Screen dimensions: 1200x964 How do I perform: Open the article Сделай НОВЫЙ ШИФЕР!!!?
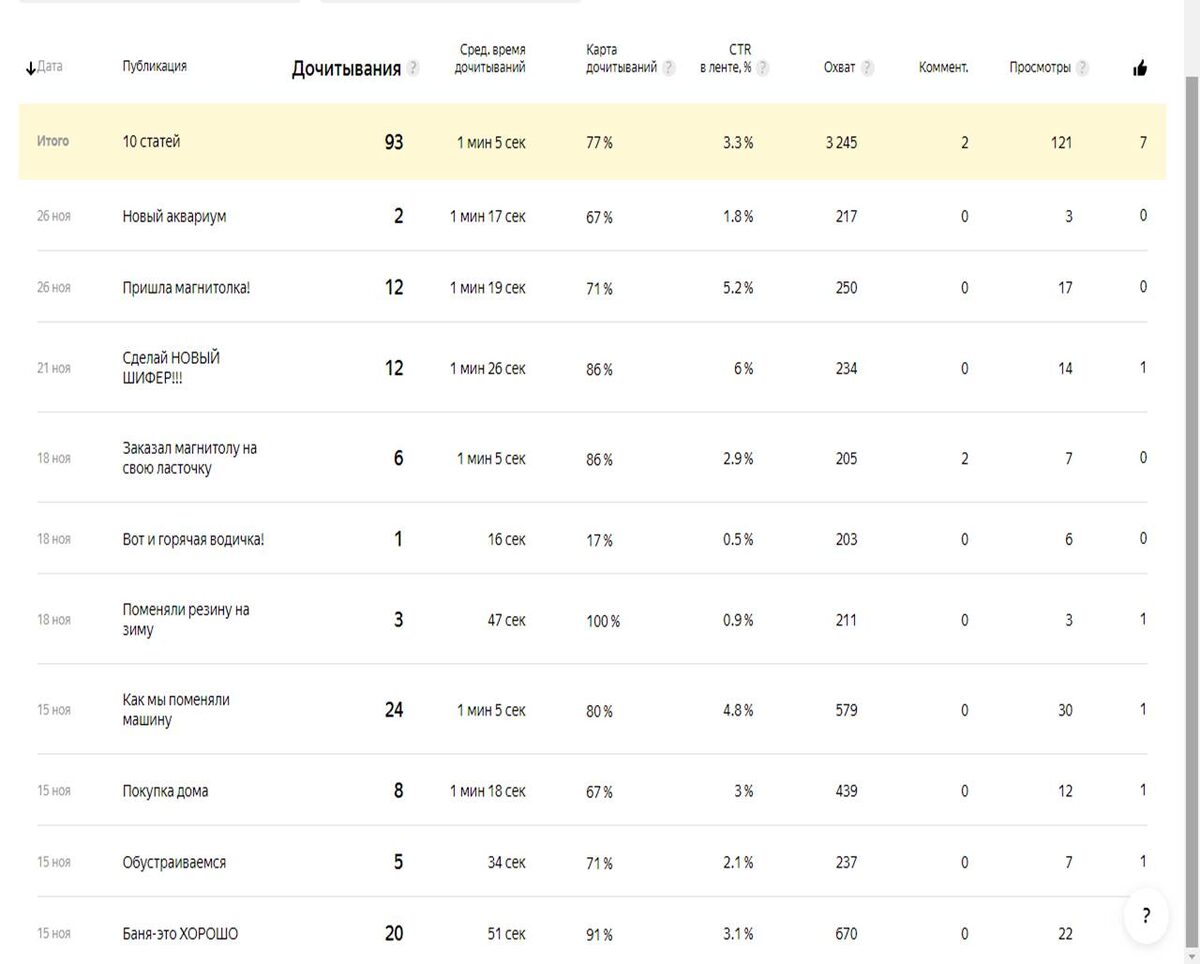click(x=171, y=368)
